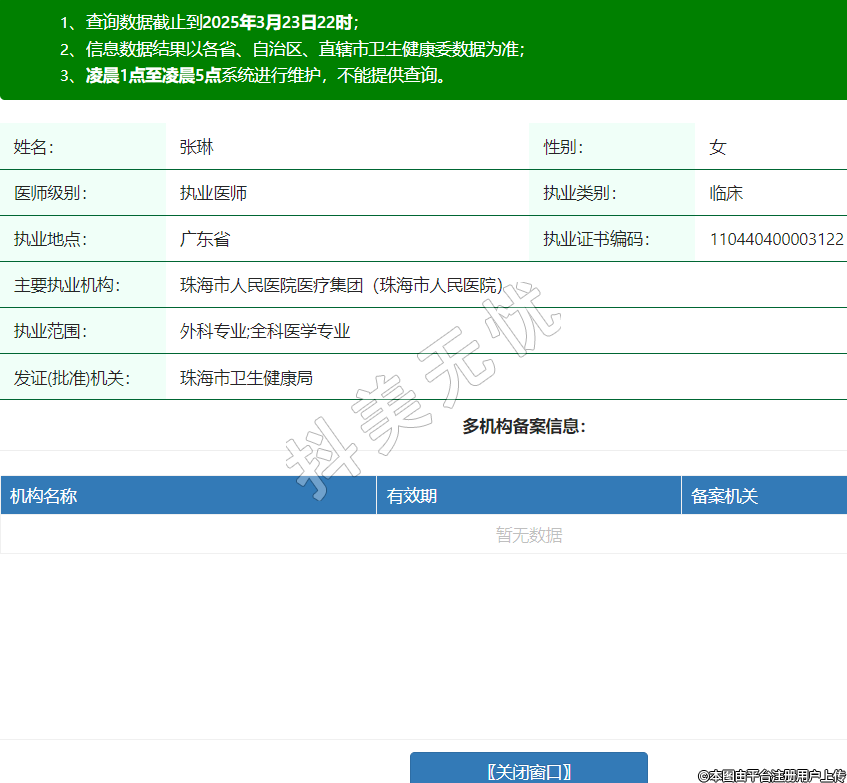The width and height of the screenshot is (847, 783).
Task: Click the 多机构备案信息 section heading
Action: 524,427
